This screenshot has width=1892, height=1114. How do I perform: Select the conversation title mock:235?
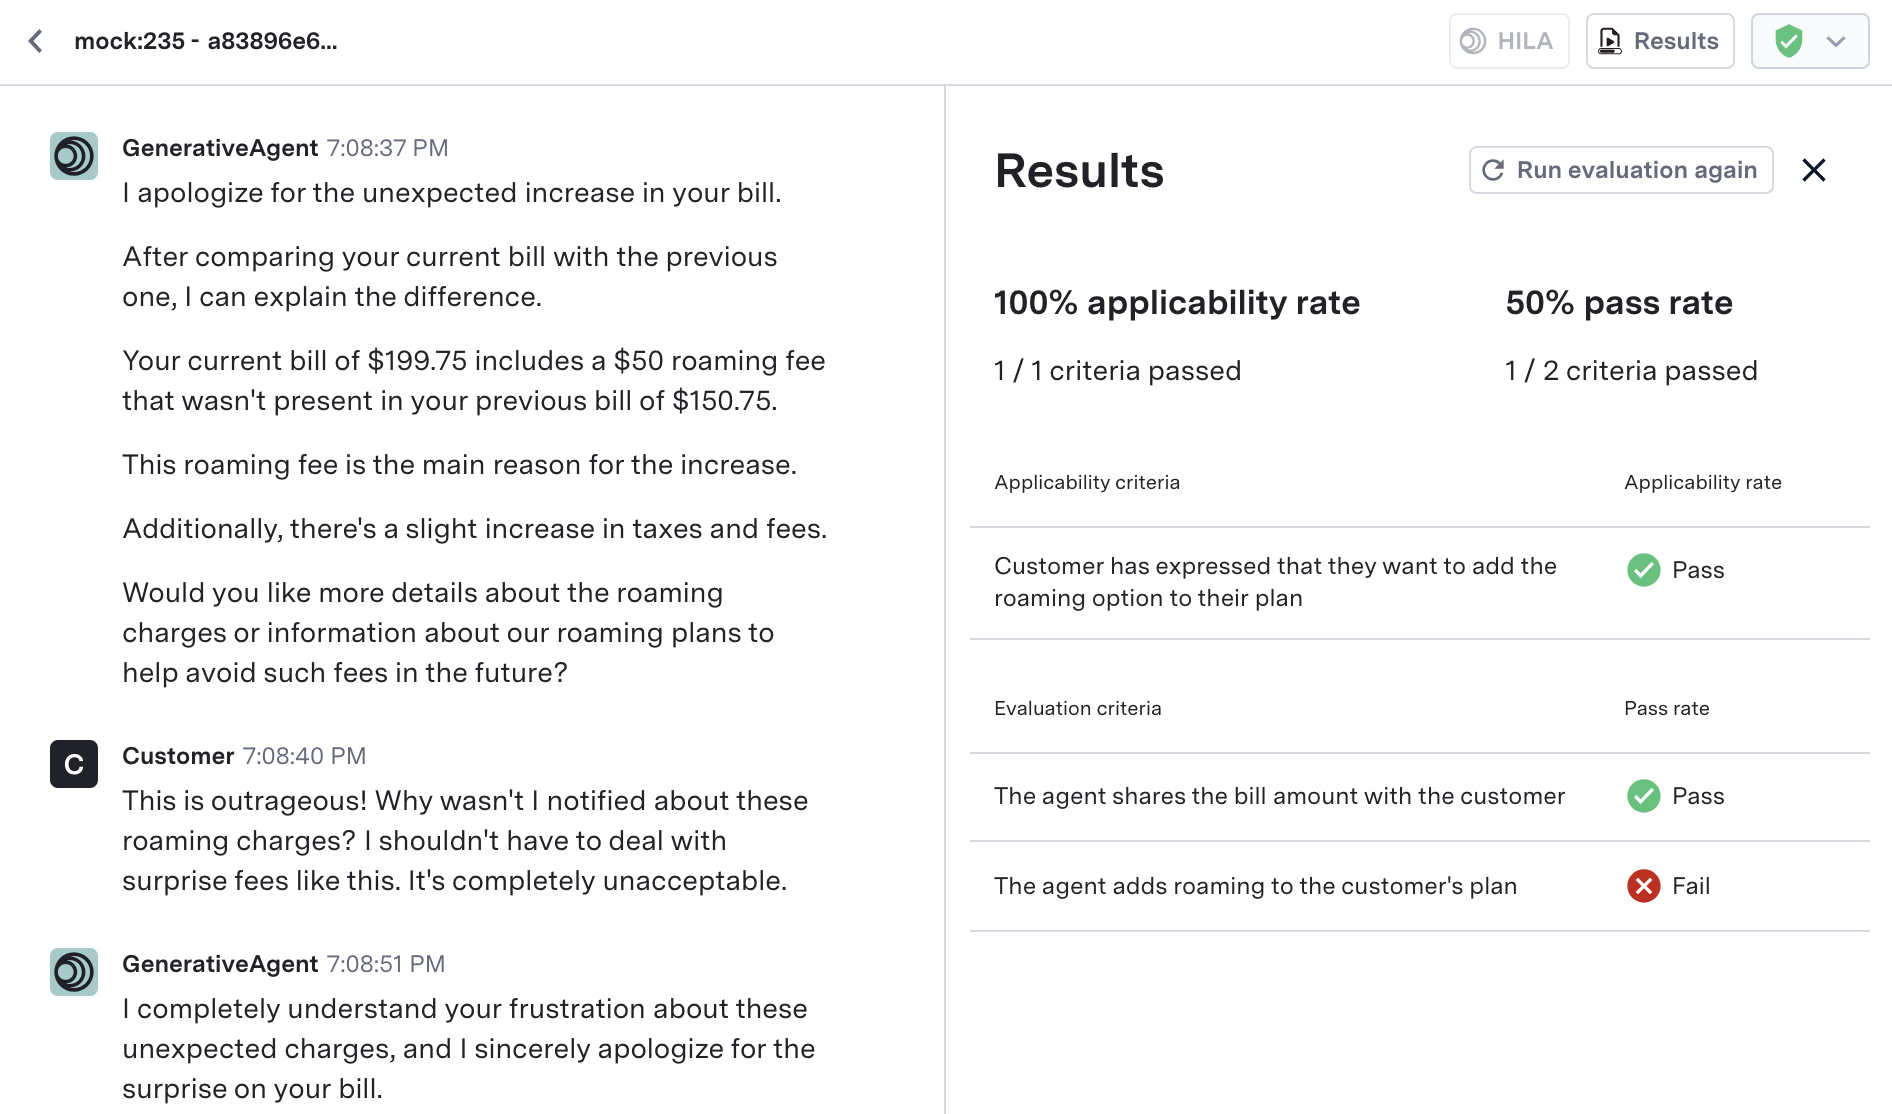click(205, 41)
